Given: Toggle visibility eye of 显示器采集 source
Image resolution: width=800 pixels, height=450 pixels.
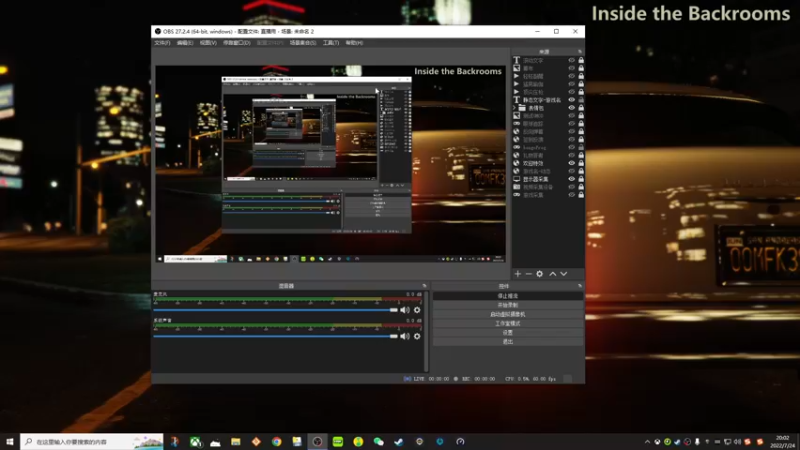Looking at the screenshot, I should tap(571, 179).
